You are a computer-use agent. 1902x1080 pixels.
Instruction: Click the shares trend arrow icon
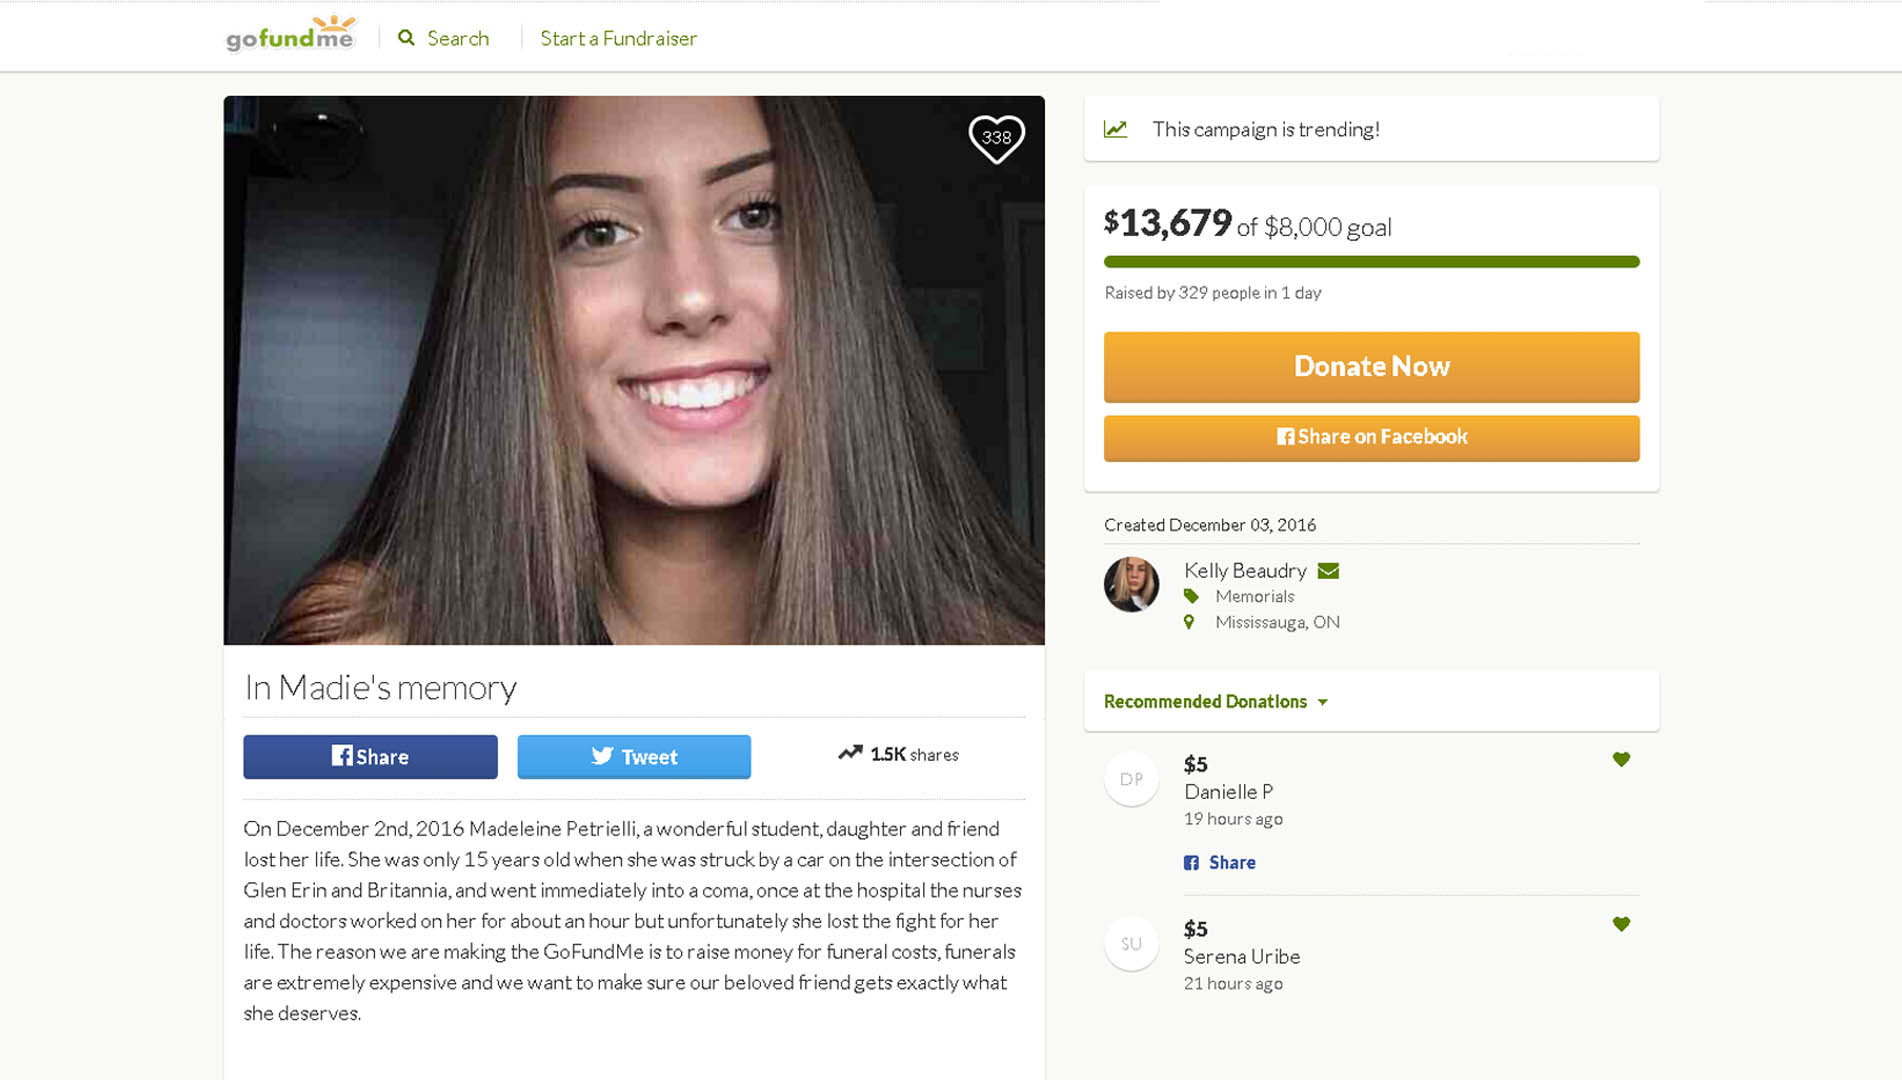coord(850,753)
